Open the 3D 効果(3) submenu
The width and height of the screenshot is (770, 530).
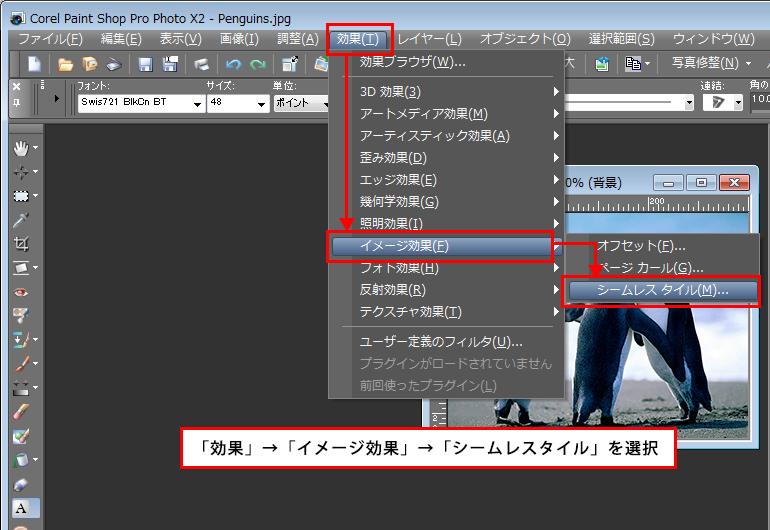tap(447, 92)
